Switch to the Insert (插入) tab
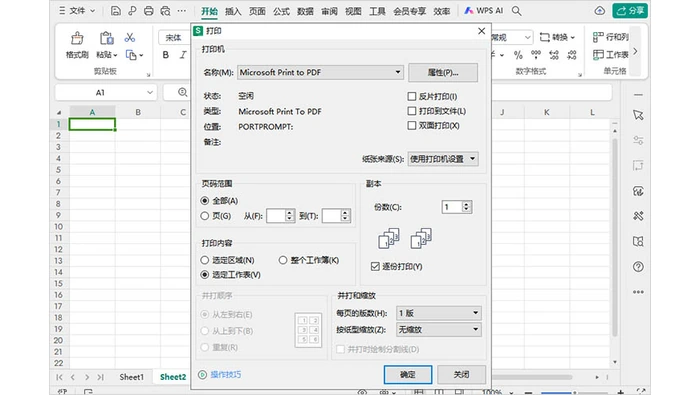The height and width of the screenshot is (395, 700). coord(233,11)
